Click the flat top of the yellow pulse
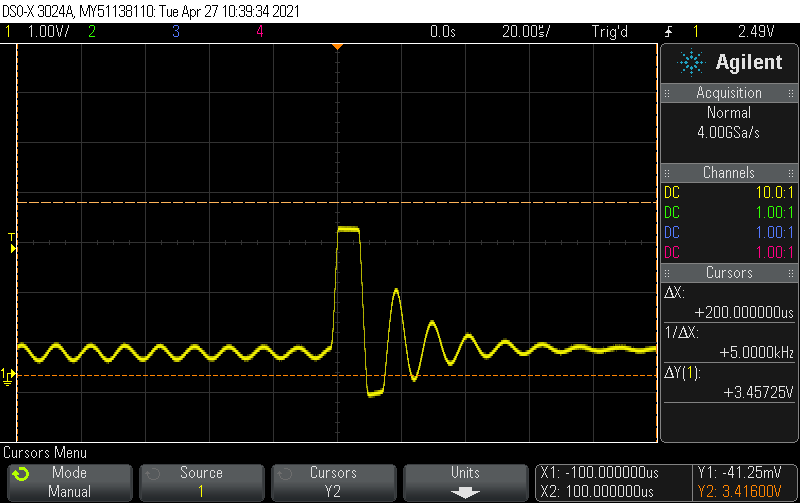The width and height of the screenshot is (800, 503). coord(348,230)
